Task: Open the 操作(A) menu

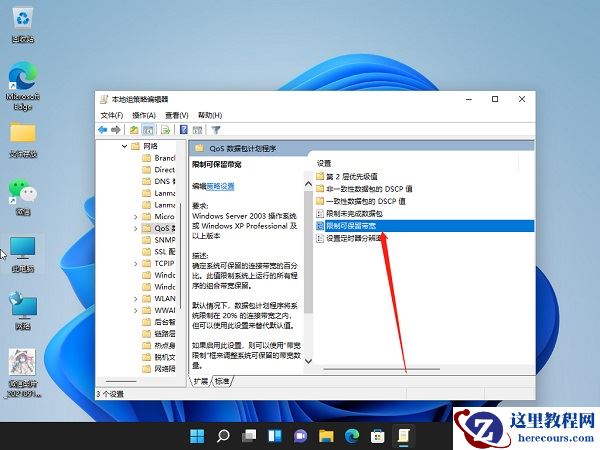Action: 144,115
